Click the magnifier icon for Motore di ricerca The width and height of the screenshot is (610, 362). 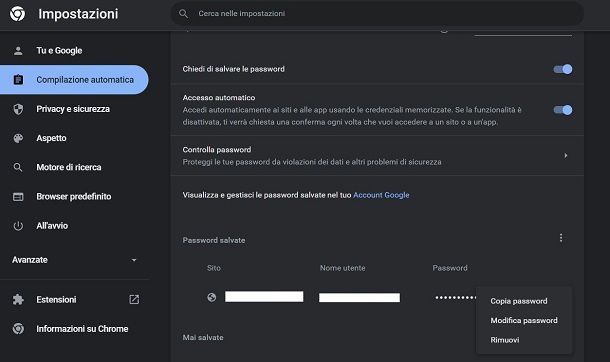pyautogui.click(x=18, y=167)
